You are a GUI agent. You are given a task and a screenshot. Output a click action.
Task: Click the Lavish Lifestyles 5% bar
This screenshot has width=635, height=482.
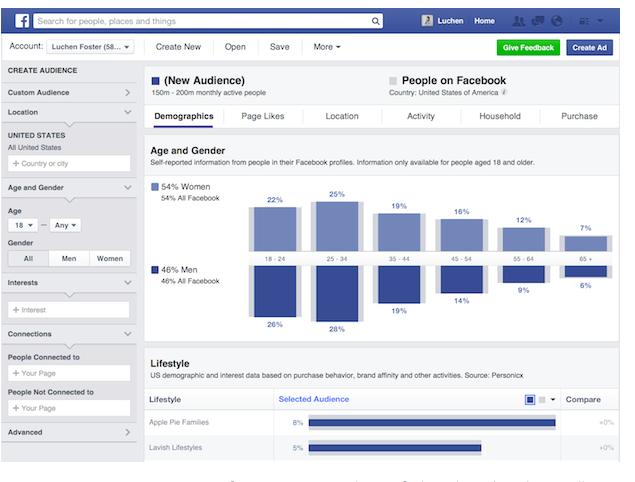pyautogui.click(x=395, y=448)
